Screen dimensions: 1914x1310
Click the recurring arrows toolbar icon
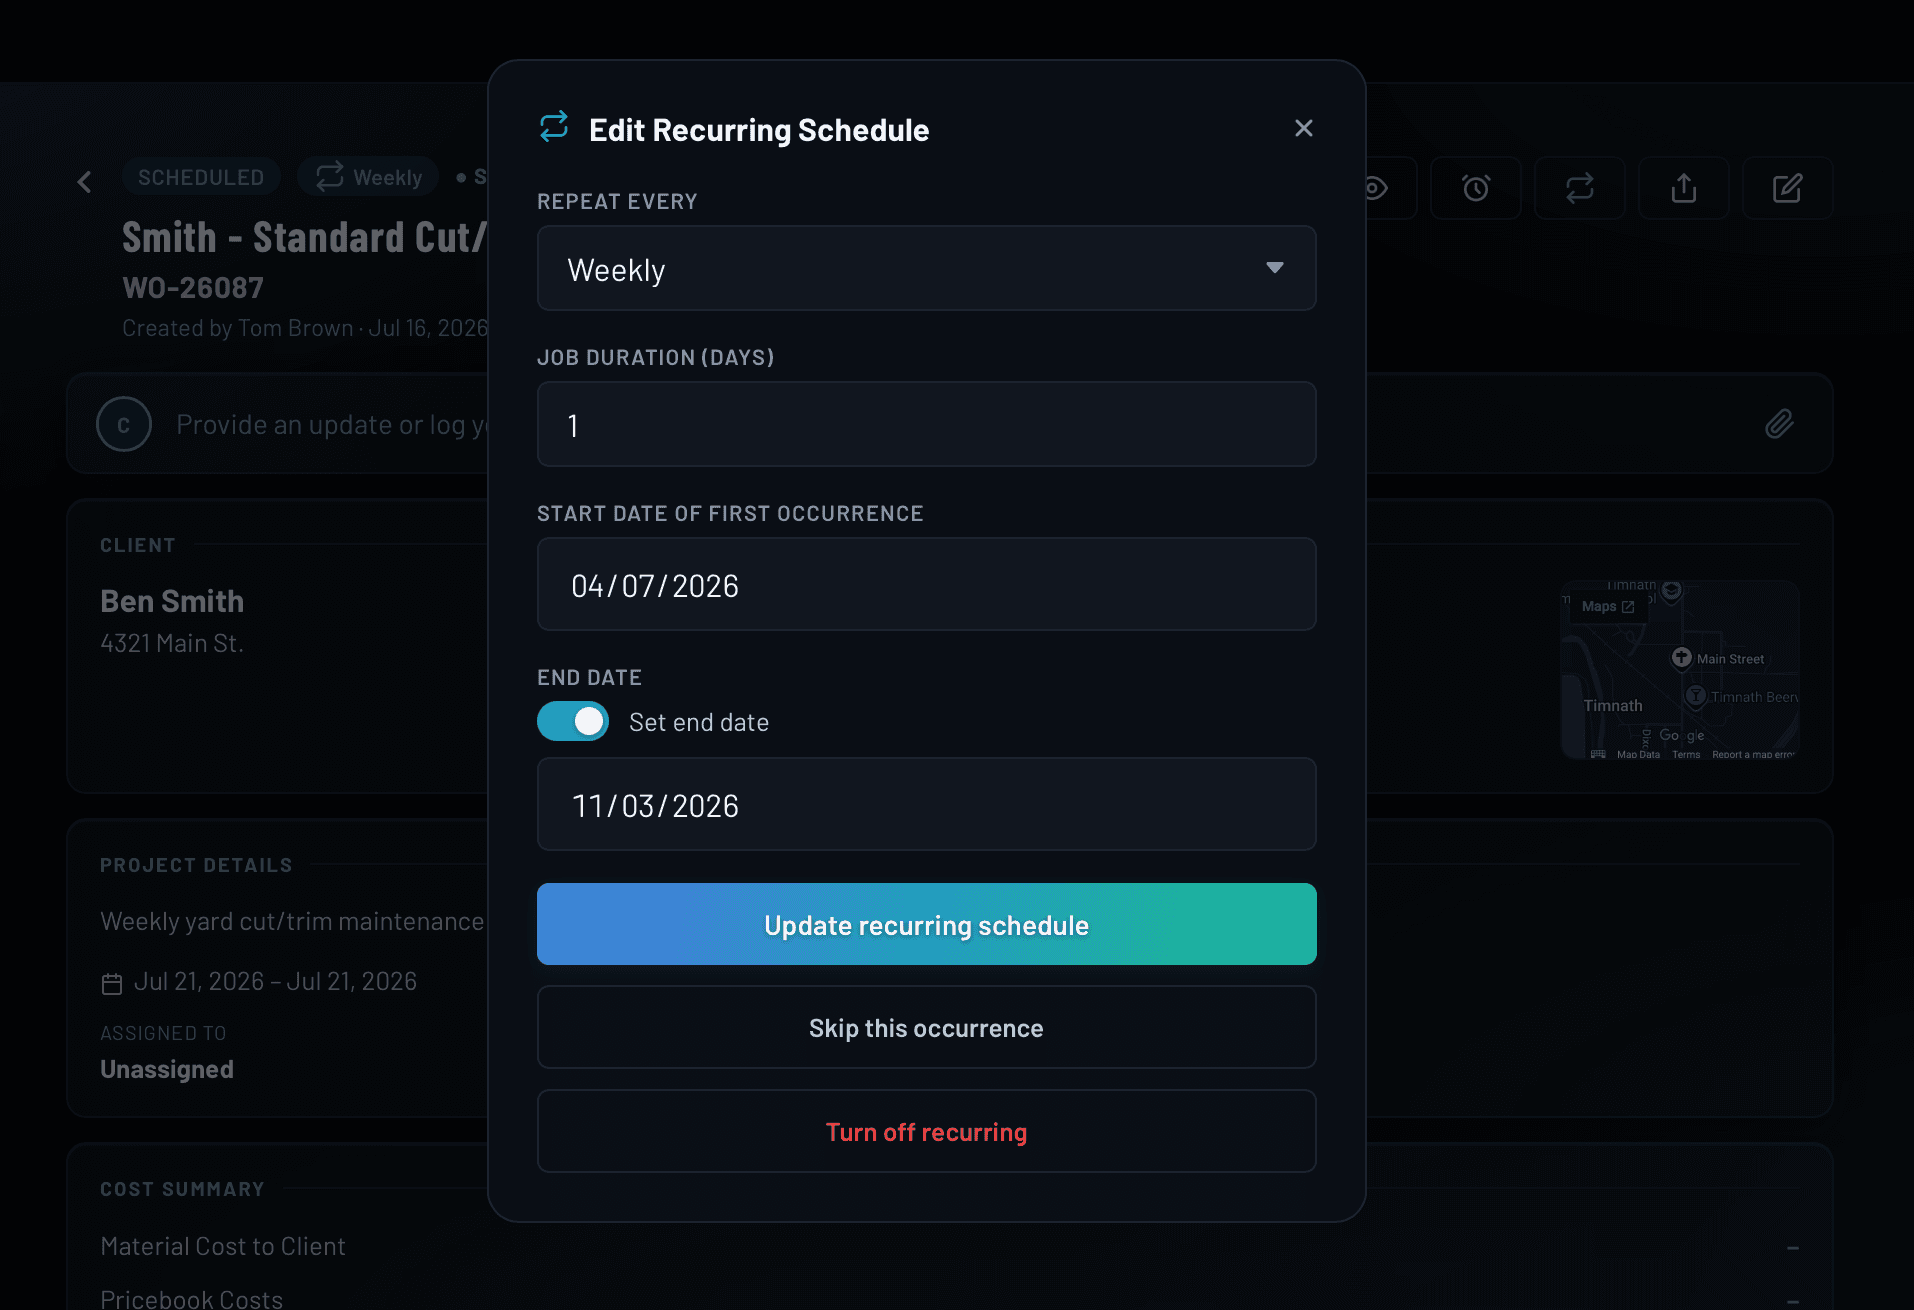[1580, 188]
